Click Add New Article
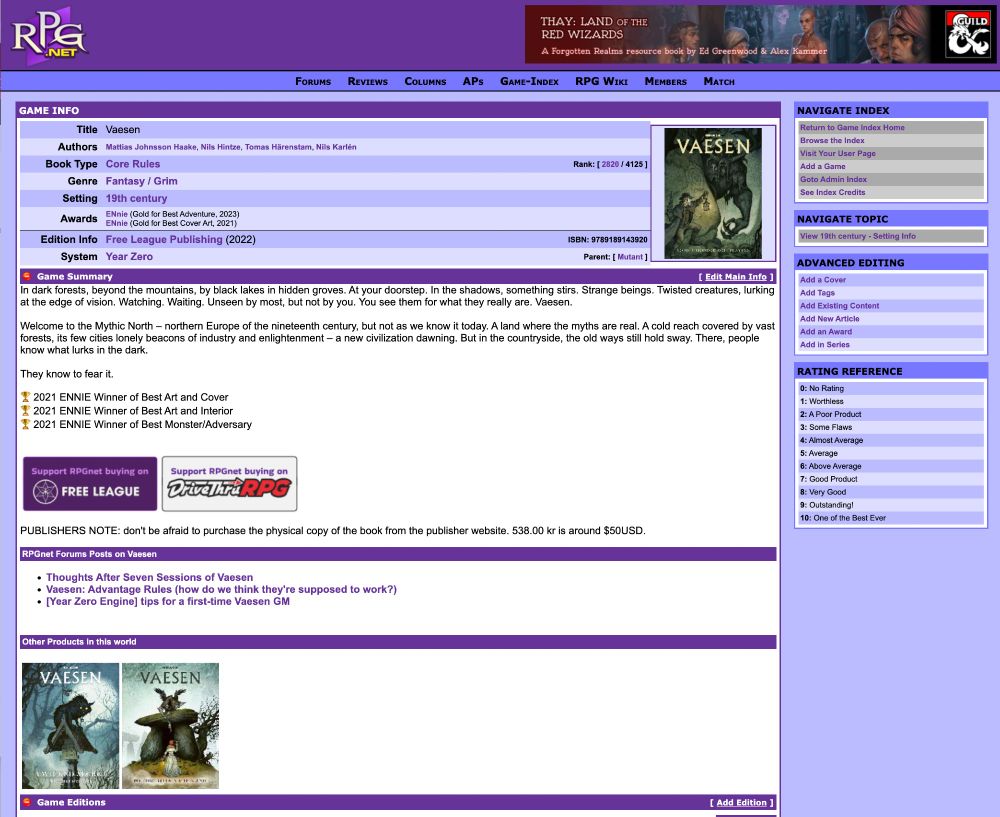Image resolution: width=1000 pixels, height=817 pixels. pos(830,319)
